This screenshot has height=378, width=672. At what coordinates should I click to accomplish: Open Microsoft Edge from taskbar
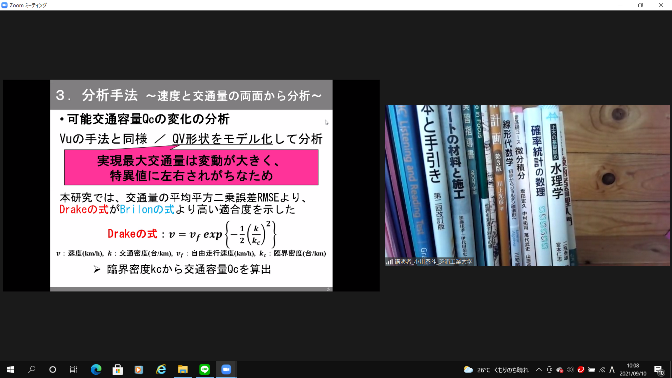pyautogui.click(x=96, y=369)
